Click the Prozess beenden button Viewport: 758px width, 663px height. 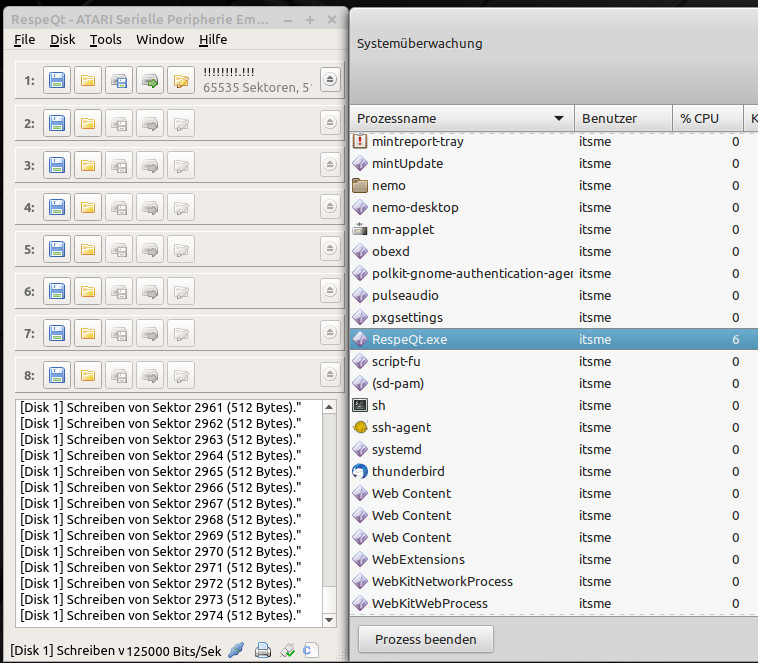click(425, 639)
